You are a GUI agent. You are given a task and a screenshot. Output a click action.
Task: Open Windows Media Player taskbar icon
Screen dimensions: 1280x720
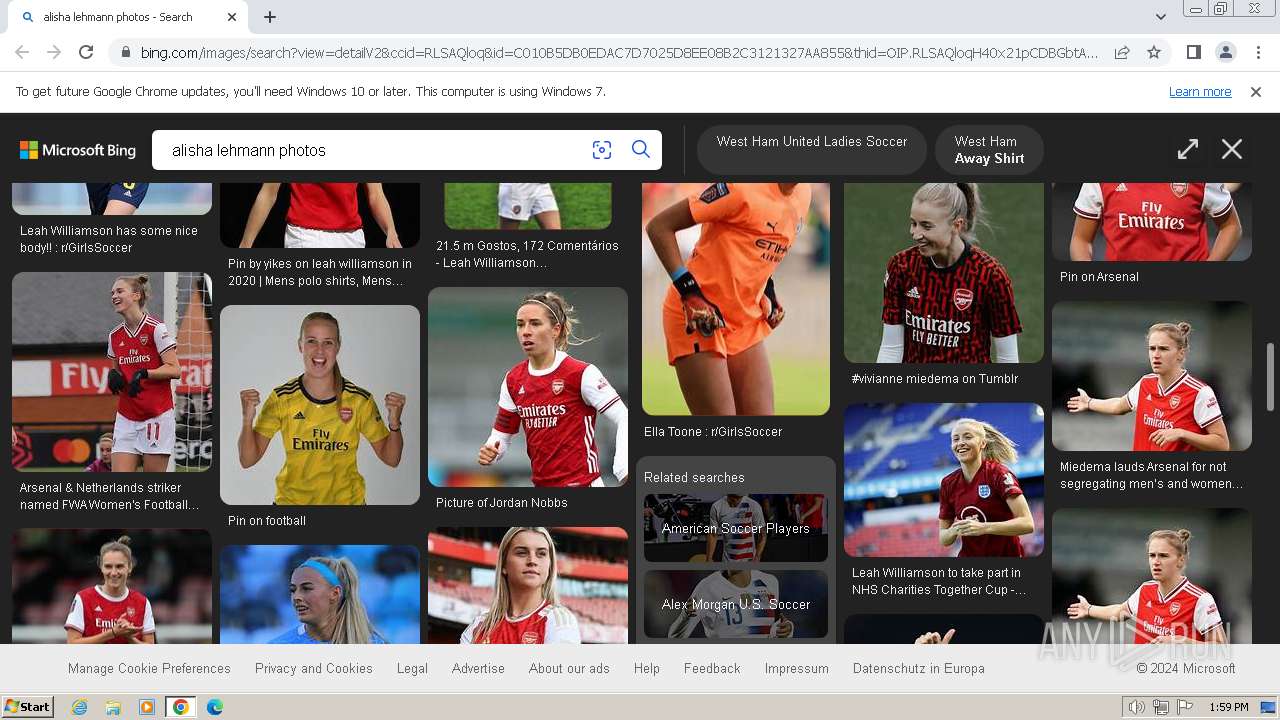tap(147, 707)
